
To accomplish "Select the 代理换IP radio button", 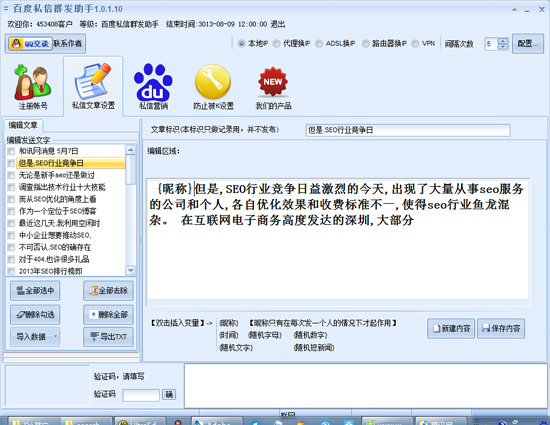I will click(276, 43).
